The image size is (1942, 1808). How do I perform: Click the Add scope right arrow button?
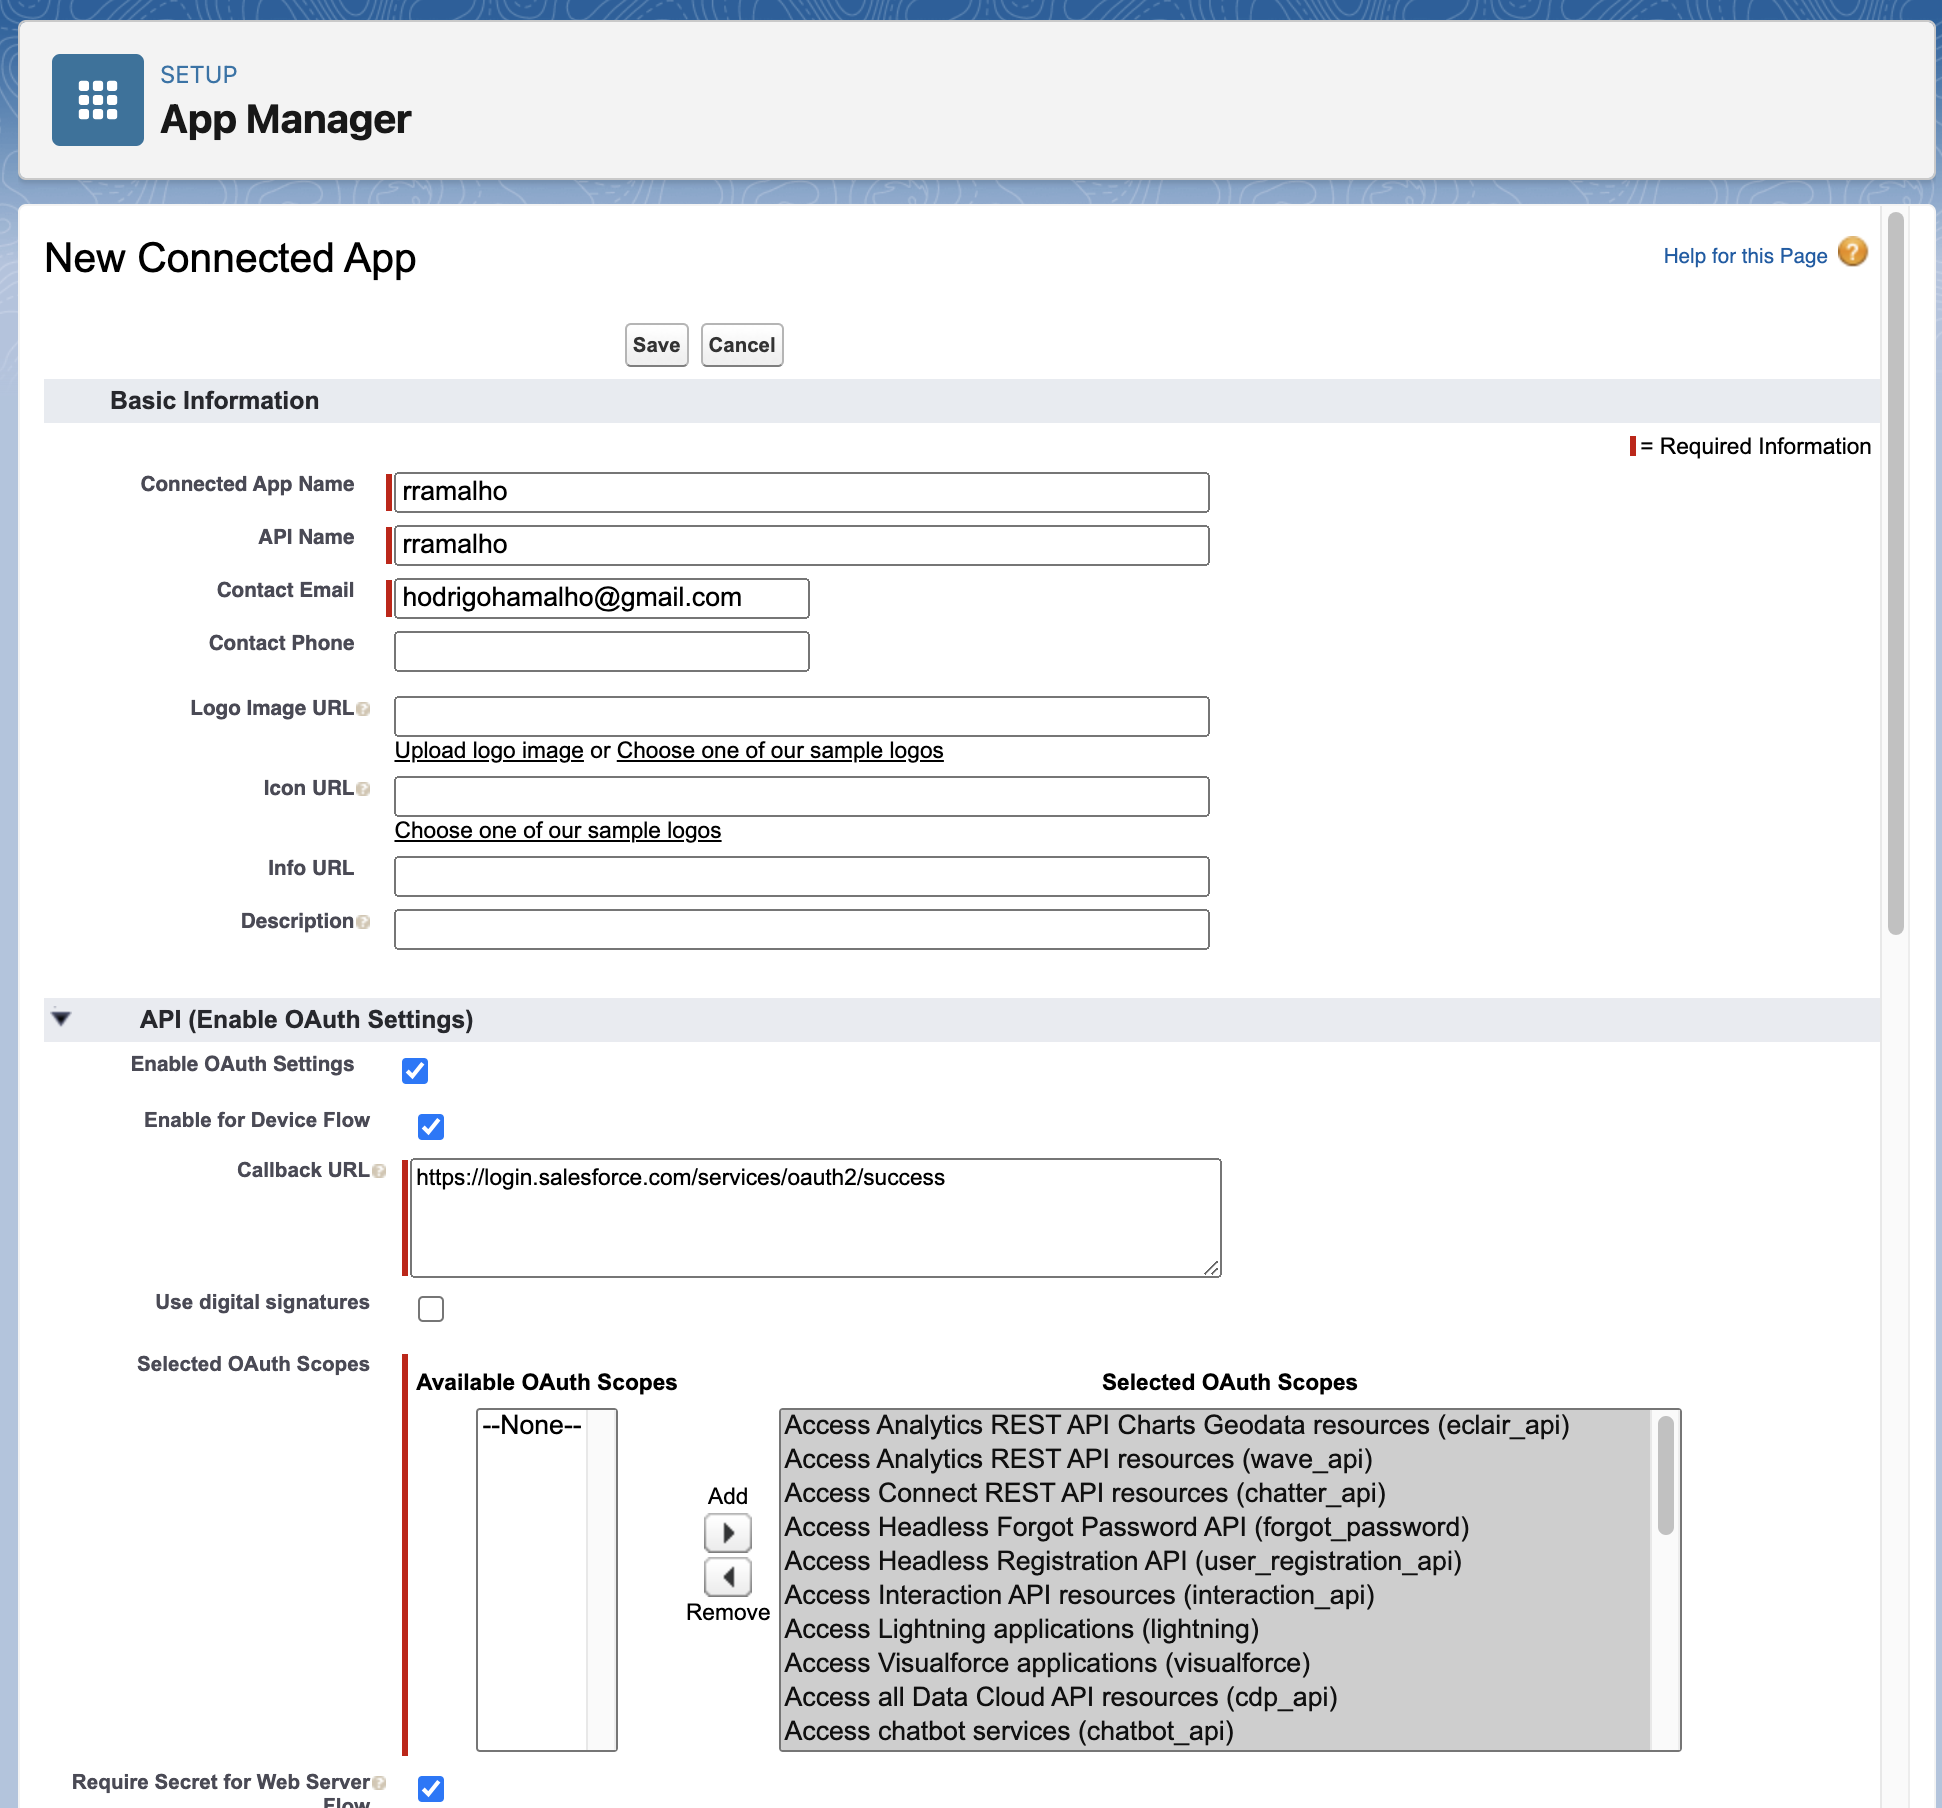coord(727,1533)
